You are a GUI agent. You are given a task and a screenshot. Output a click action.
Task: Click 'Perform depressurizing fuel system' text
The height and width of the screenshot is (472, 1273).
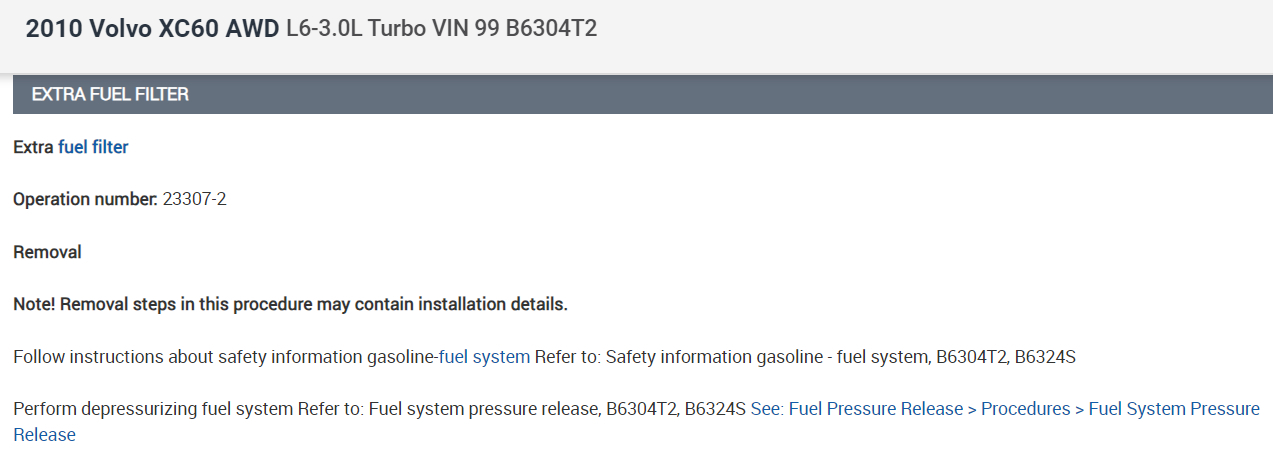[153, 409]
